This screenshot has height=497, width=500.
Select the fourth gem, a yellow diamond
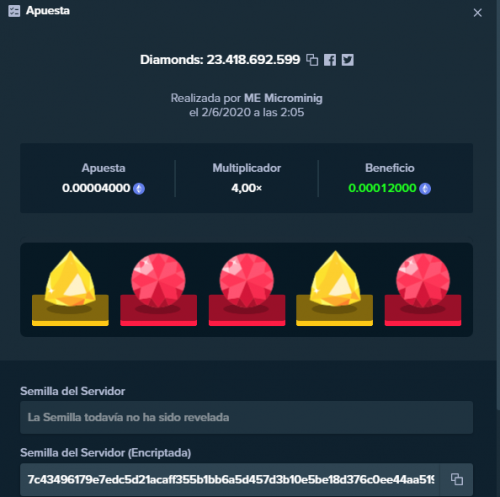[334, 288]
